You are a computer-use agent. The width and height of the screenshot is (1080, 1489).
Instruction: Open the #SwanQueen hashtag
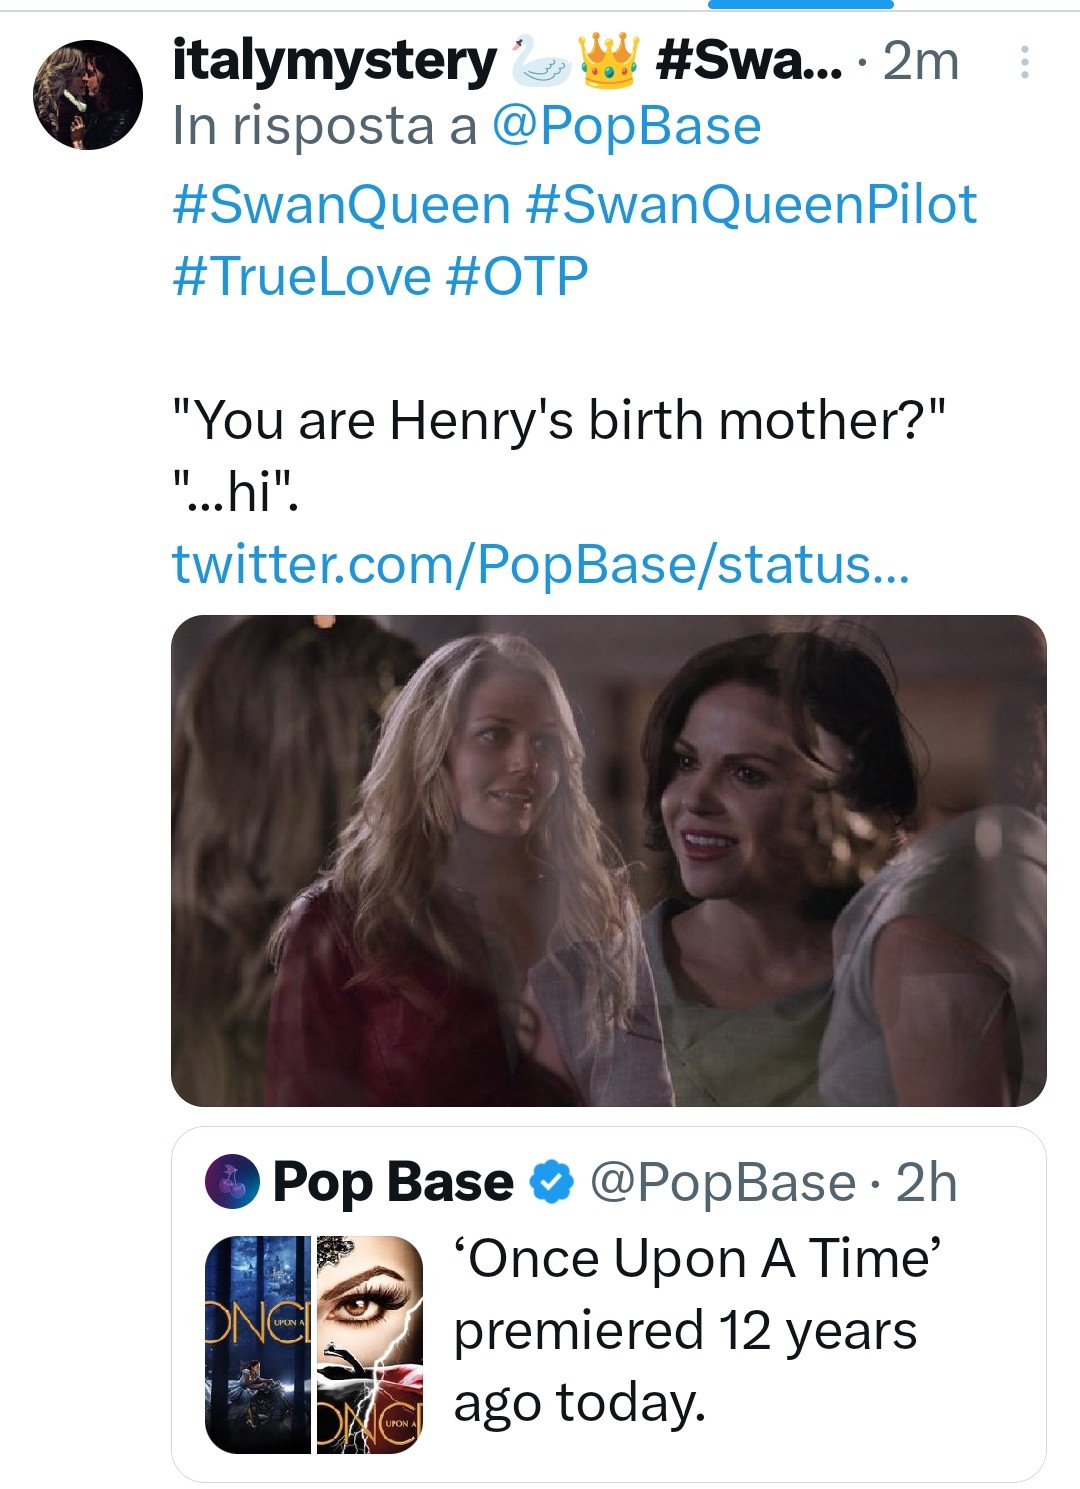pos(342,204)
